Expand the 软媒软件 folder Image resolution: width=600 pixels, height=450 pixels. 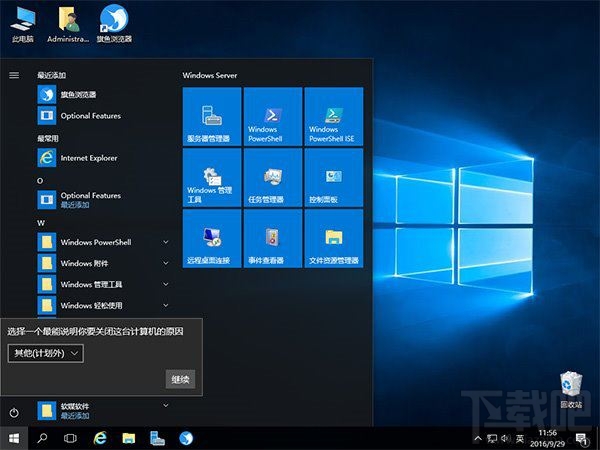pyautogui.click(x=103, y=410)
